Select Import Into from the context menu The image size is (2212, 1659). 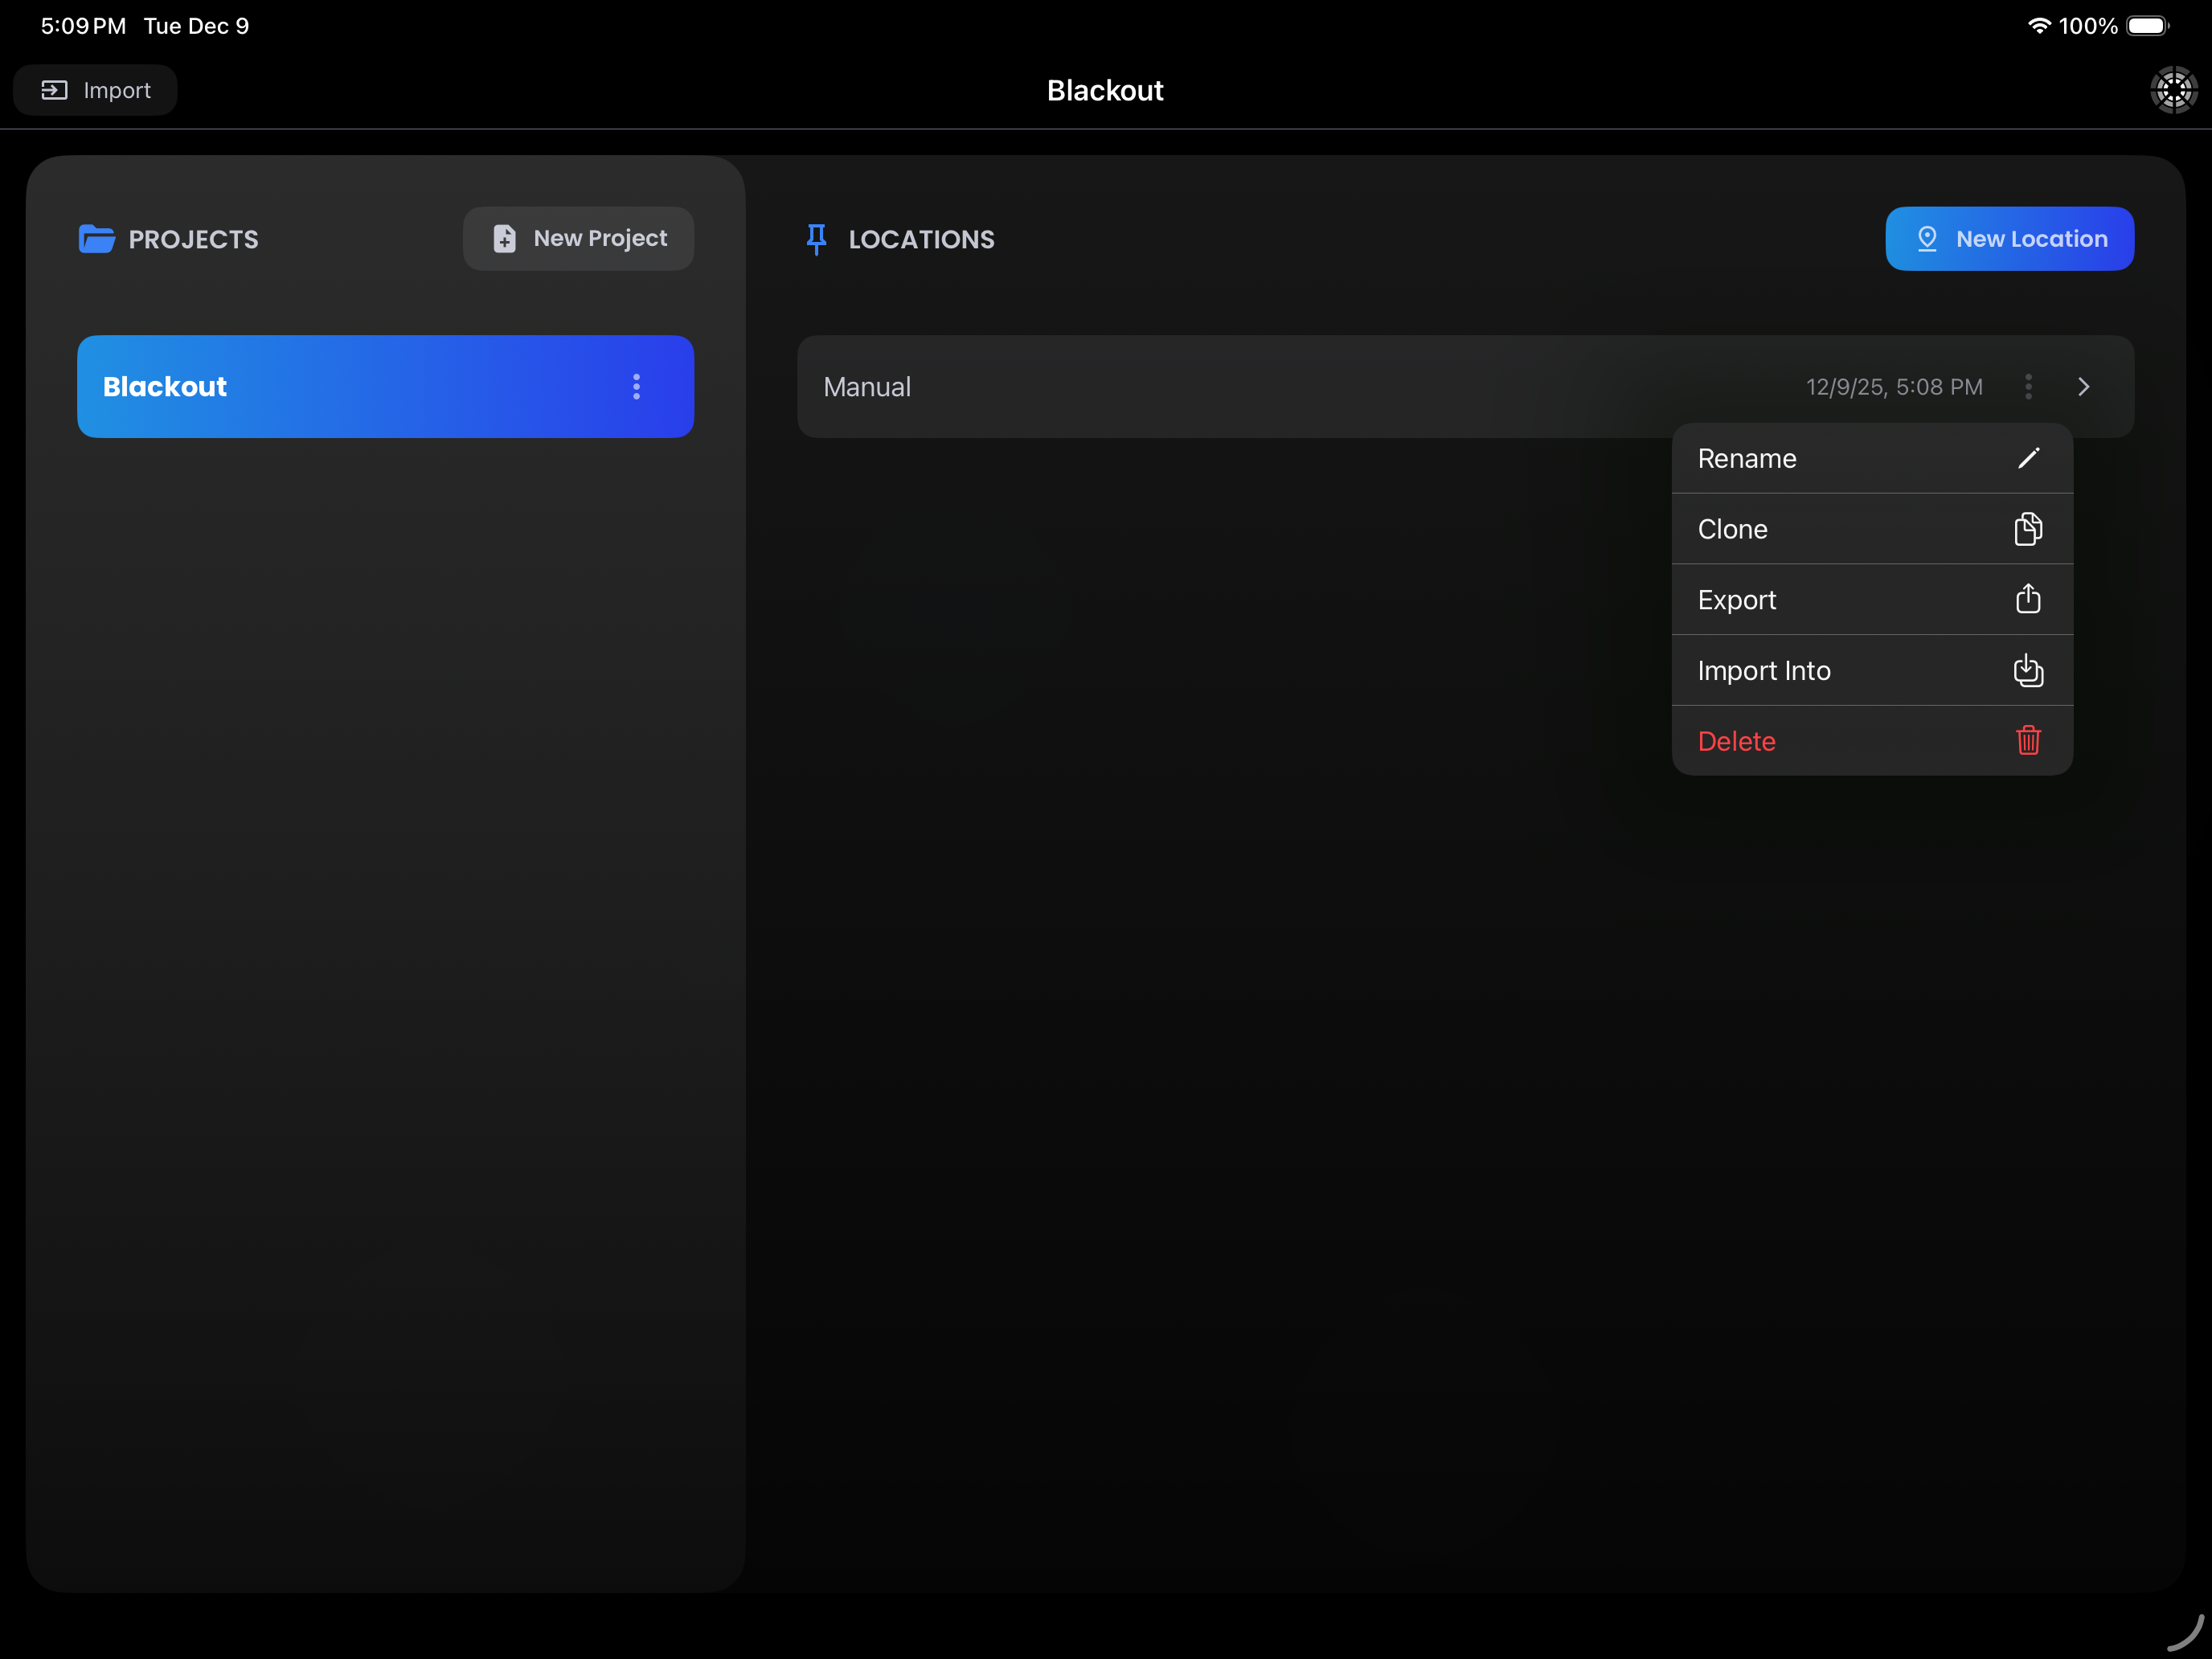tap(1764, 670)
